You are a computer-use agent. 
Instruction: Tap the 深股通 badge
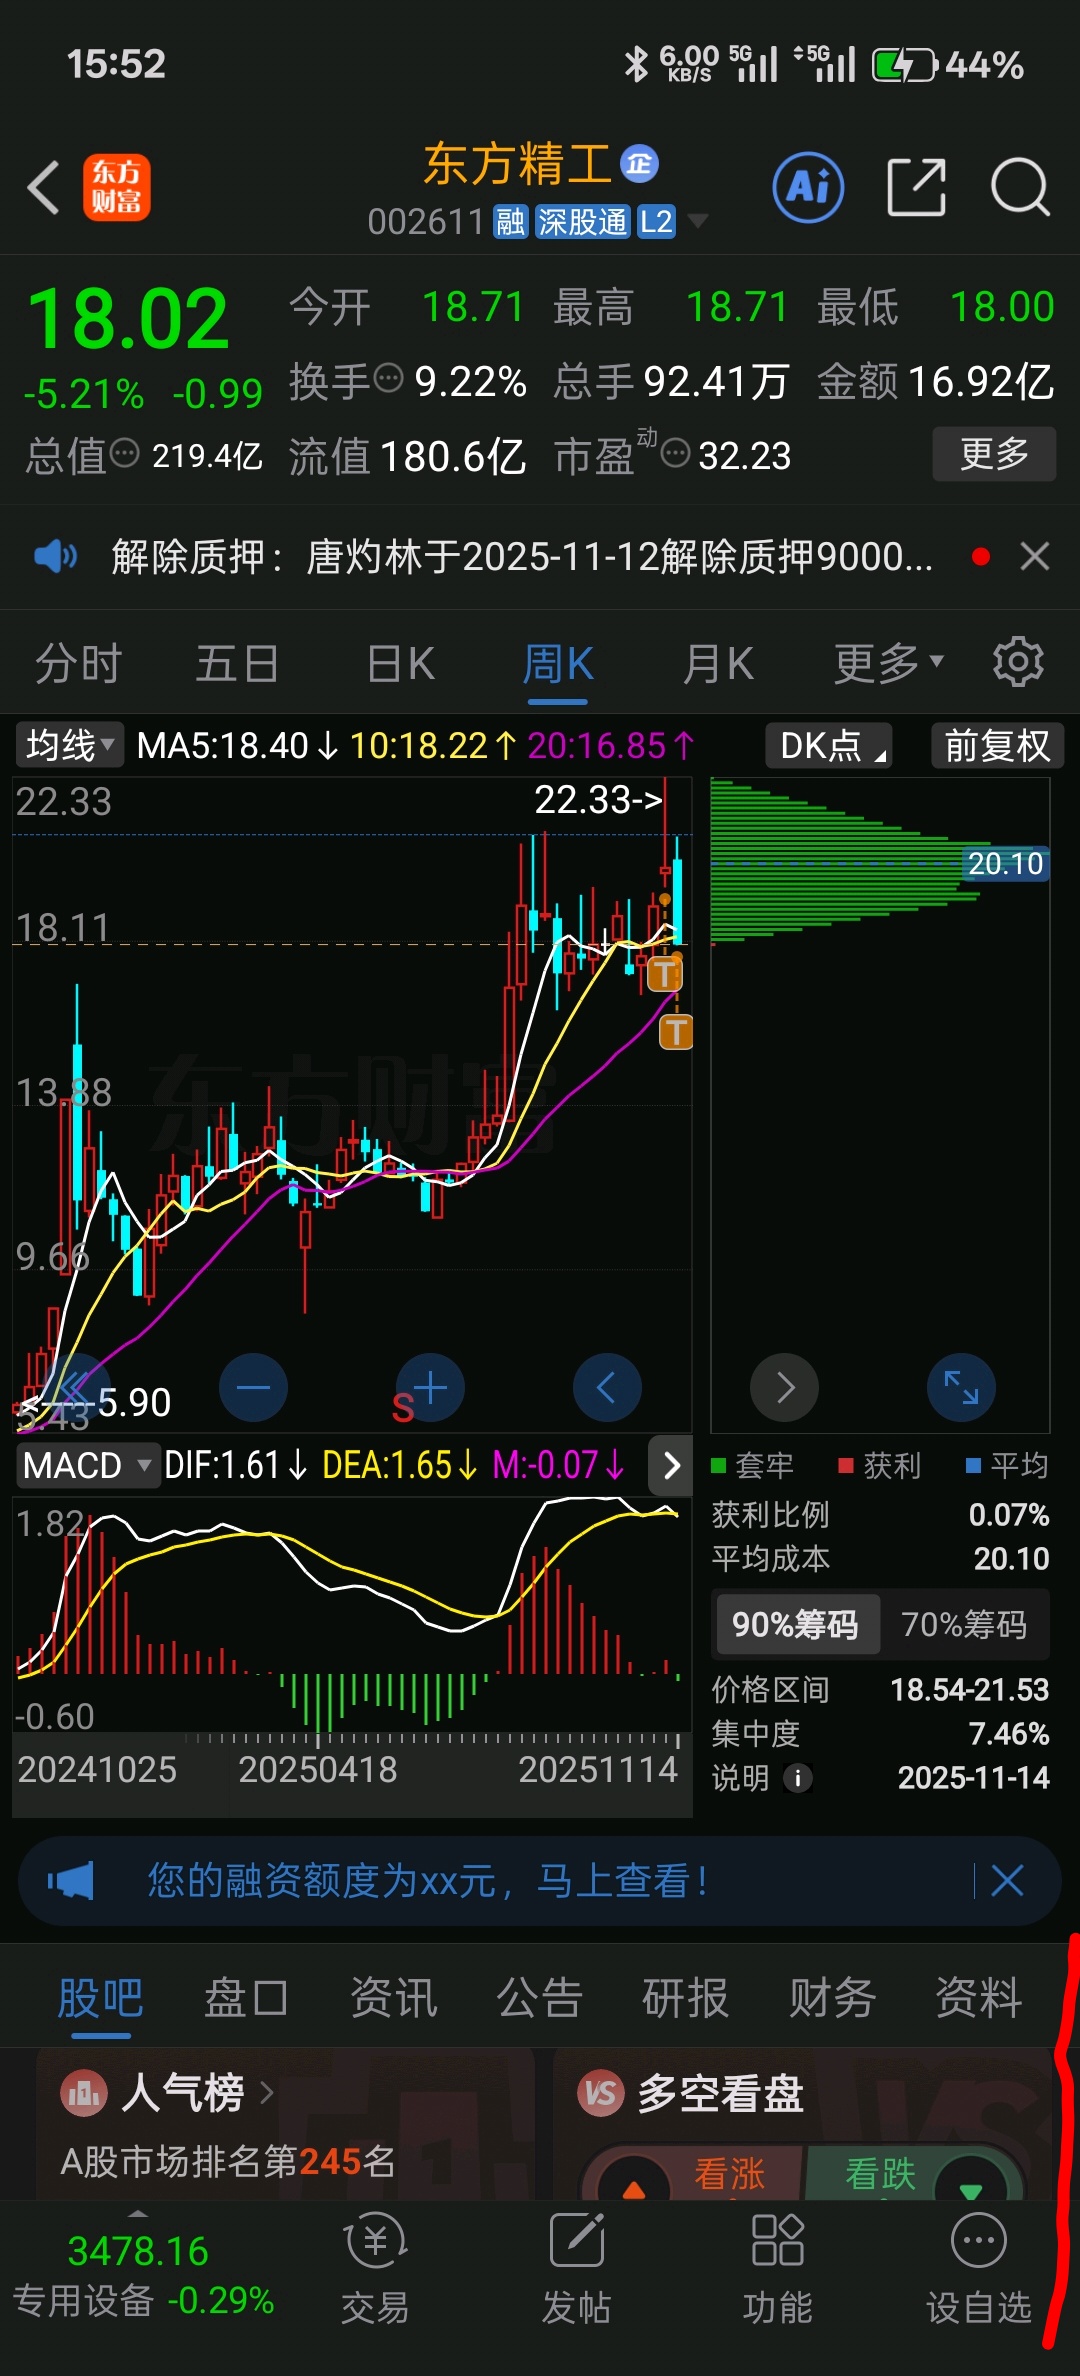pos(582,221)
